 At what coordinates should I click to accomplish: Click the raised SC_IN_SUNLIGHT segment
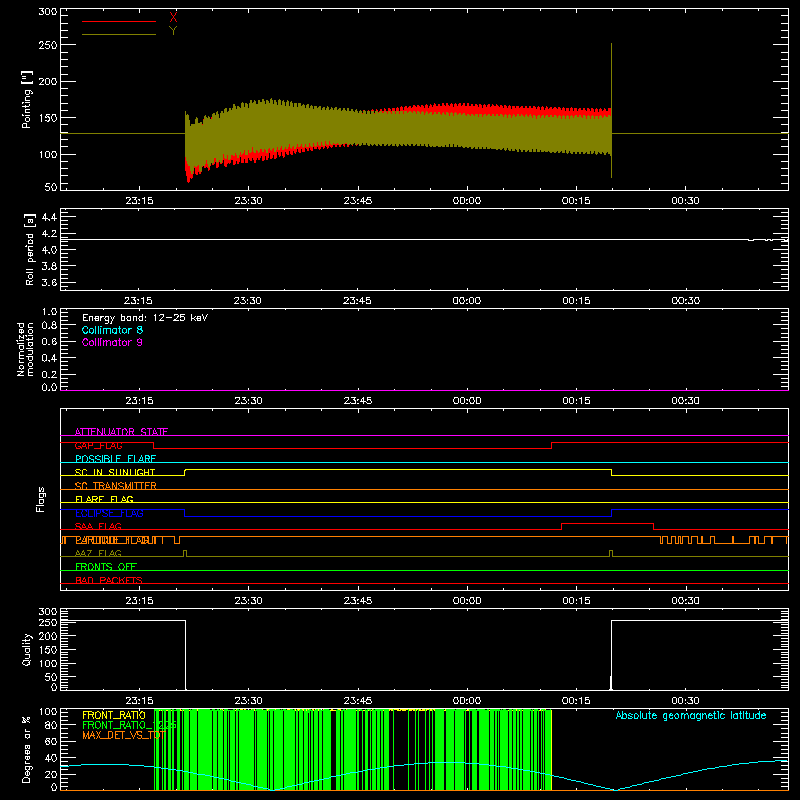tap(398, 469)
